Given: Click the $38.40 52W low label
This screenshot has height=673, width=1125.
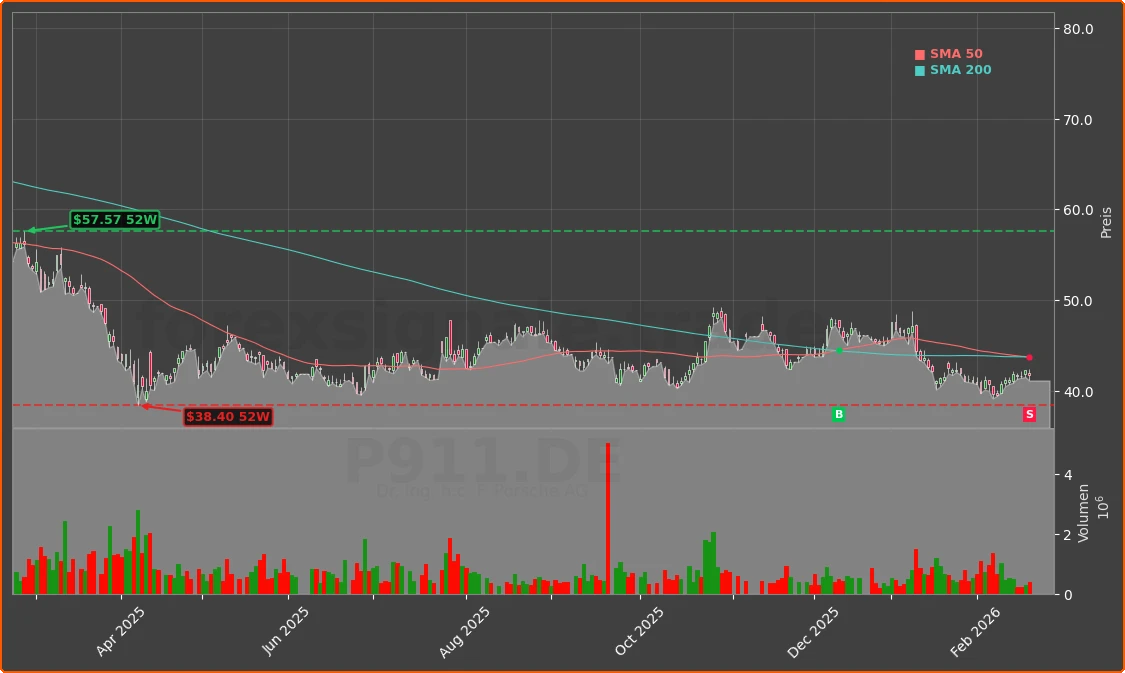Looking at the screenshot, I should [228, 416].
